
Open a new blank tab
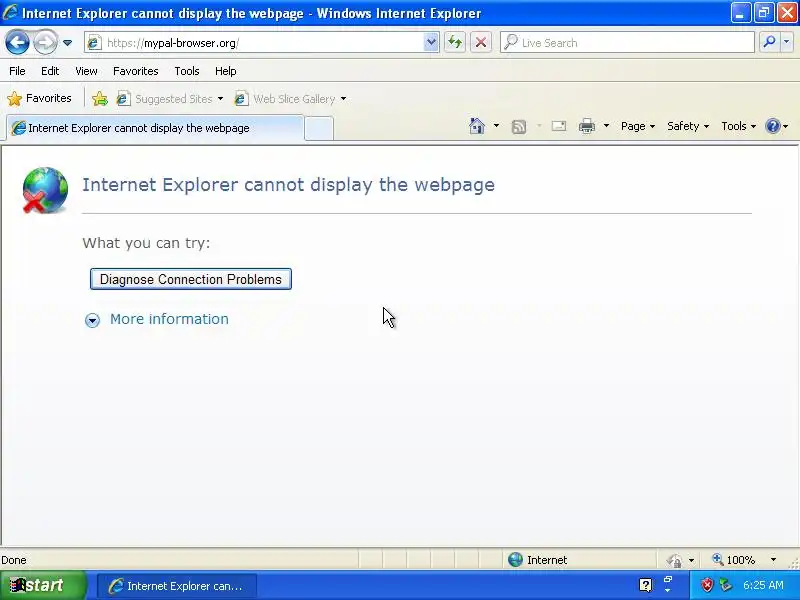[x=319, y=129]
